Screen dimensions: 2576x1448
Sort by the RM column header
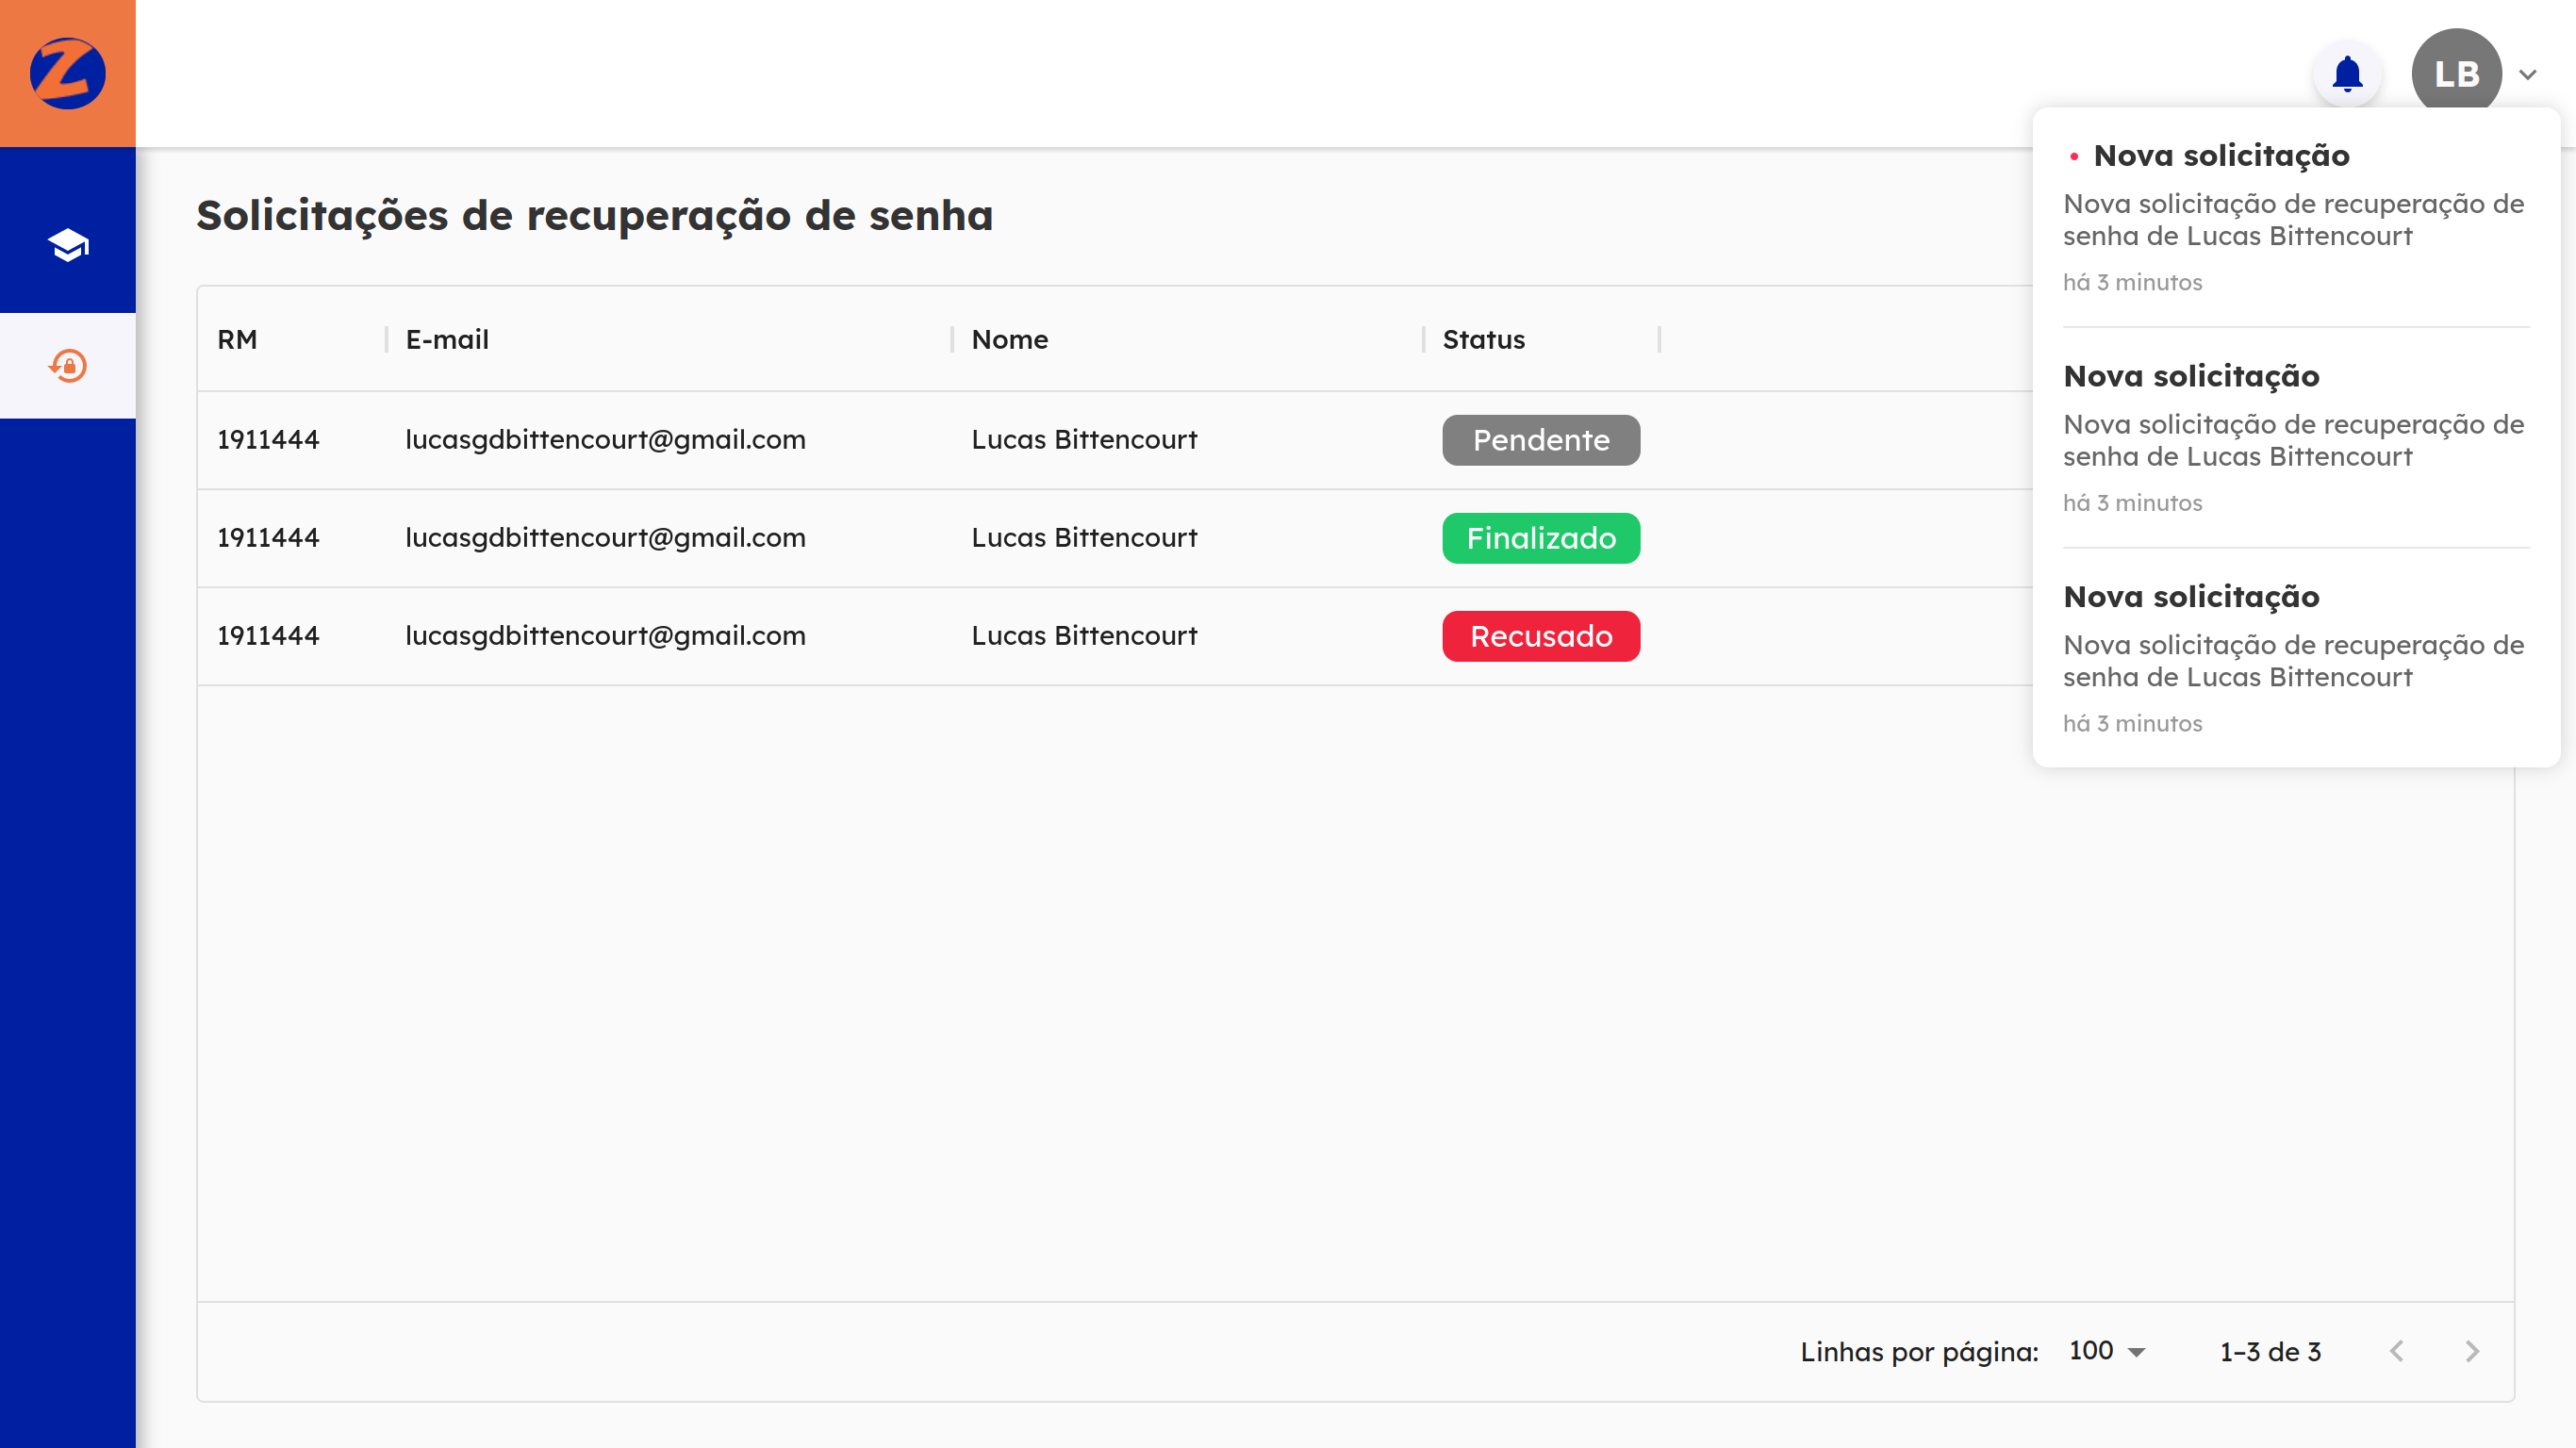pyautogui.click(x=237, y=339)
